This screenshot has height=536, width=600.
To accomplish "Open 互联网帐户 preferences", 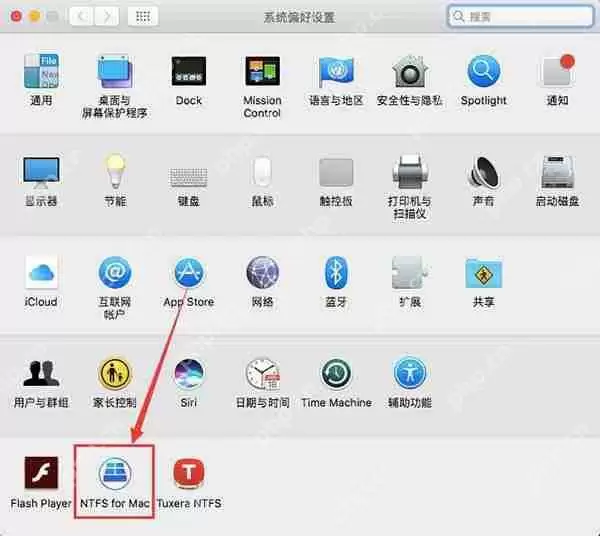I will point(115,273).
